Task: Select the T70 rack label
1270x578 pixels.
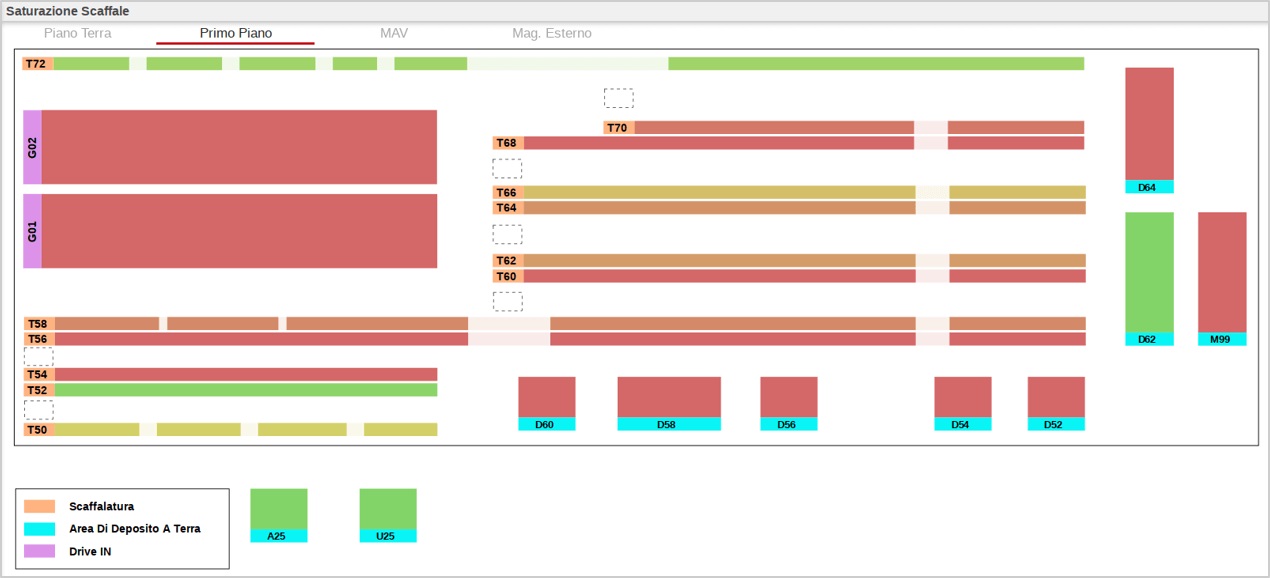Action: pyautogui.click(x=618, y=128)
